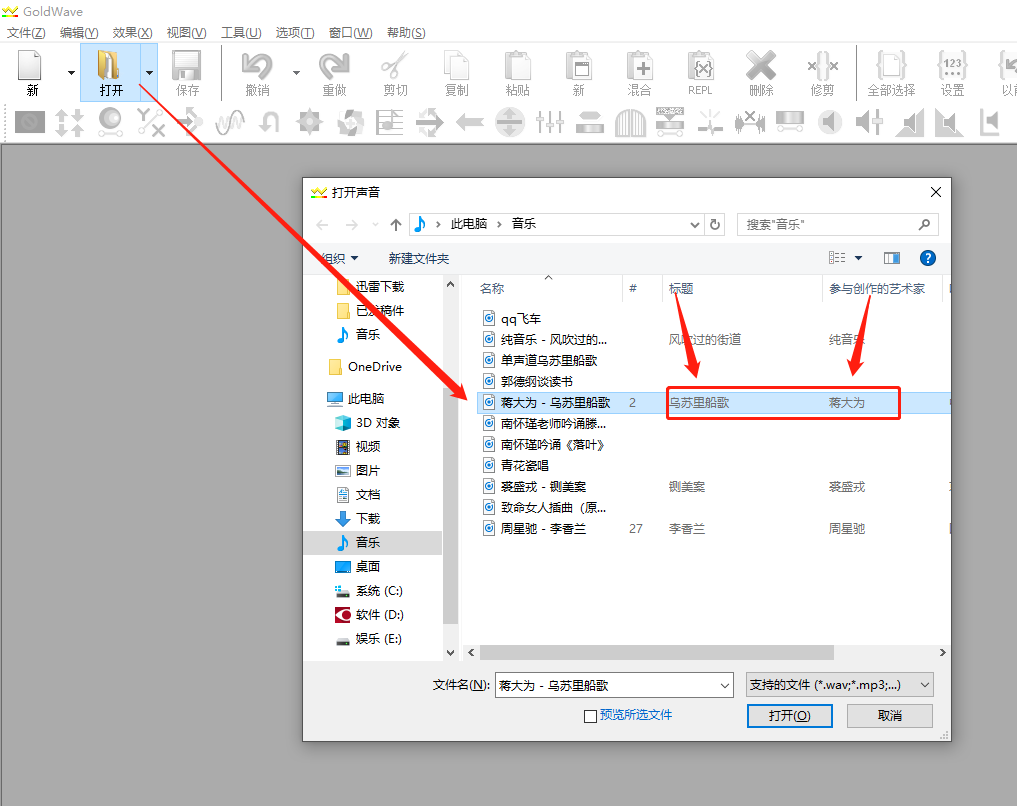The image size is (1017, 806).
Task: Tick the 预览所选文件 checkbox
Action: click(x=590, y=716)
